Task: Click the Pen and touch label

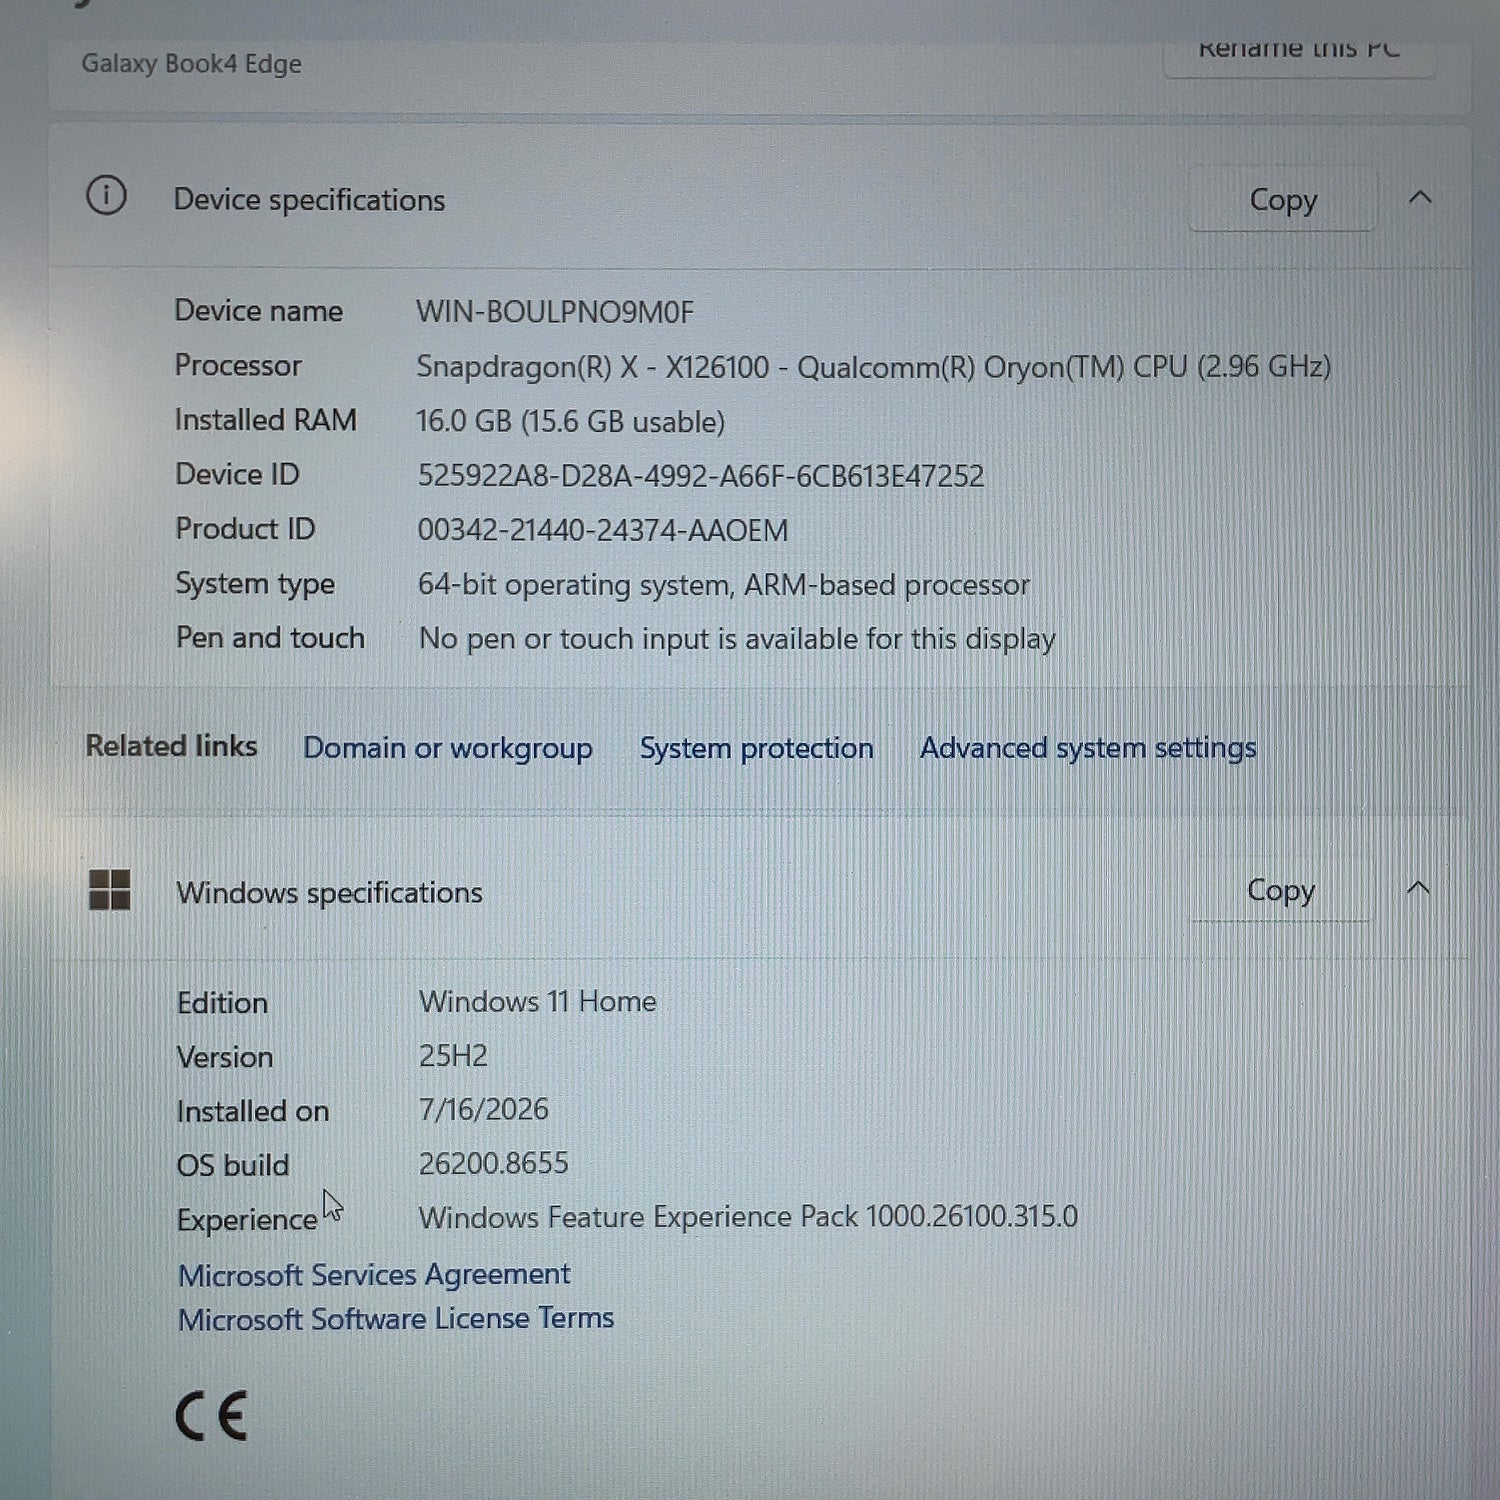Action: pyautogui.click(x=270, y=638)
